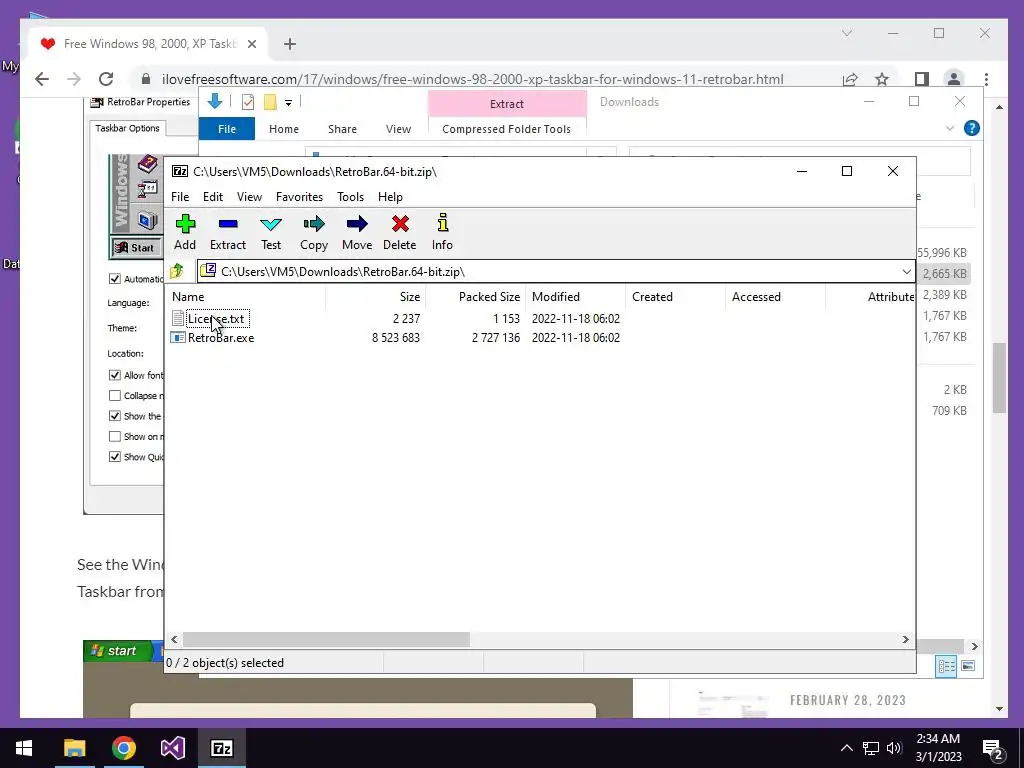
Task: Click the Move arrow icon in 7-Zip
Action: (x=357, y=225)
